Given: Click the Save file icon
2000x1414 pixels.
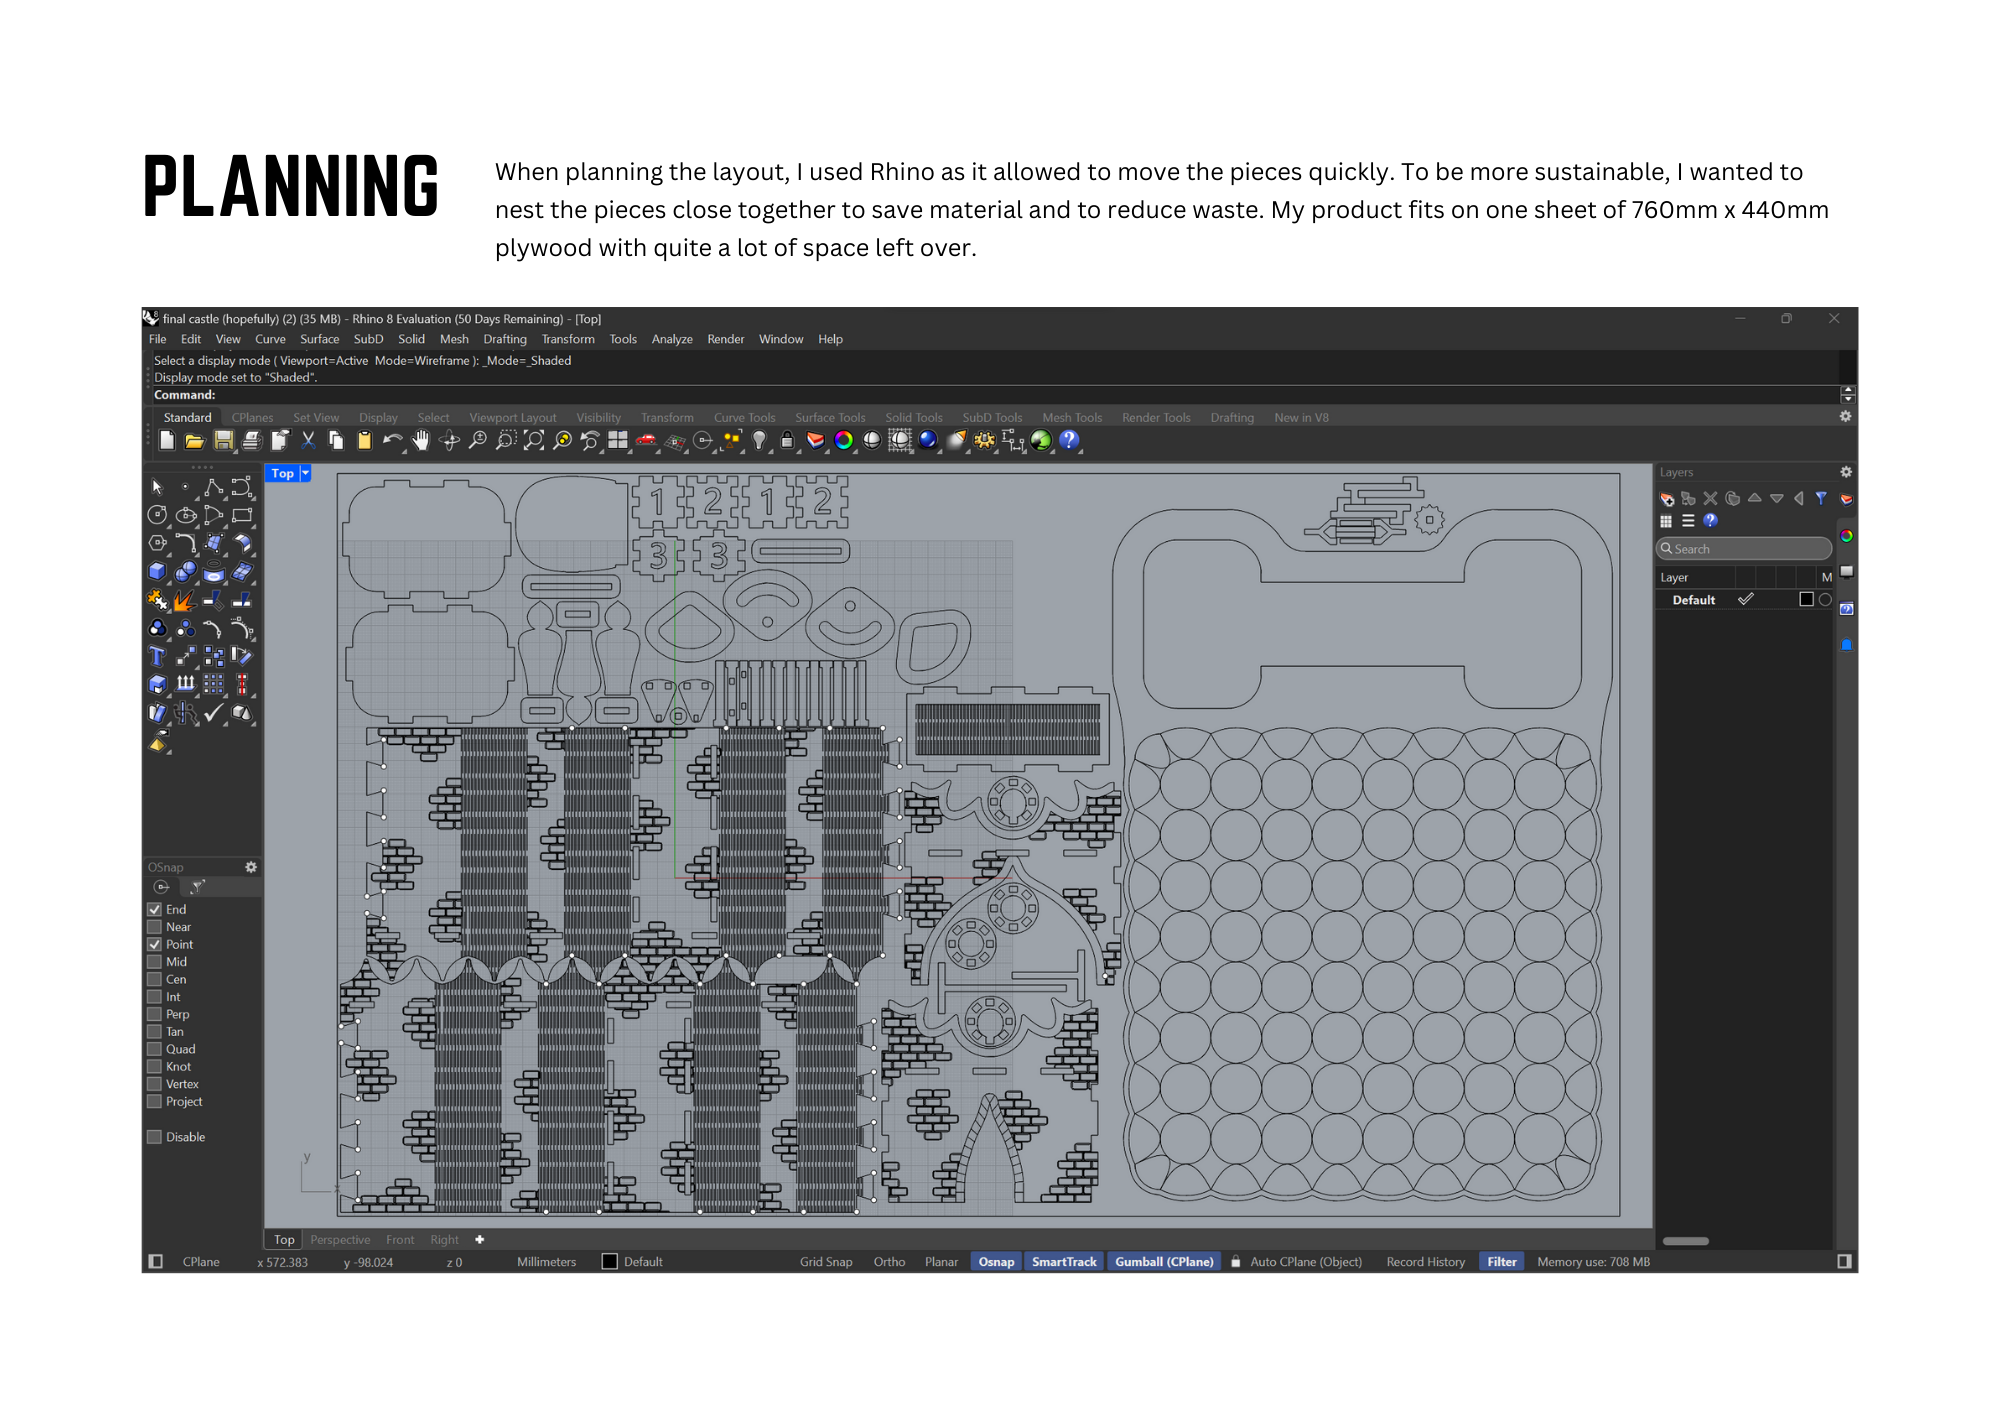Looking at the screenshot, I should [223, 441].
